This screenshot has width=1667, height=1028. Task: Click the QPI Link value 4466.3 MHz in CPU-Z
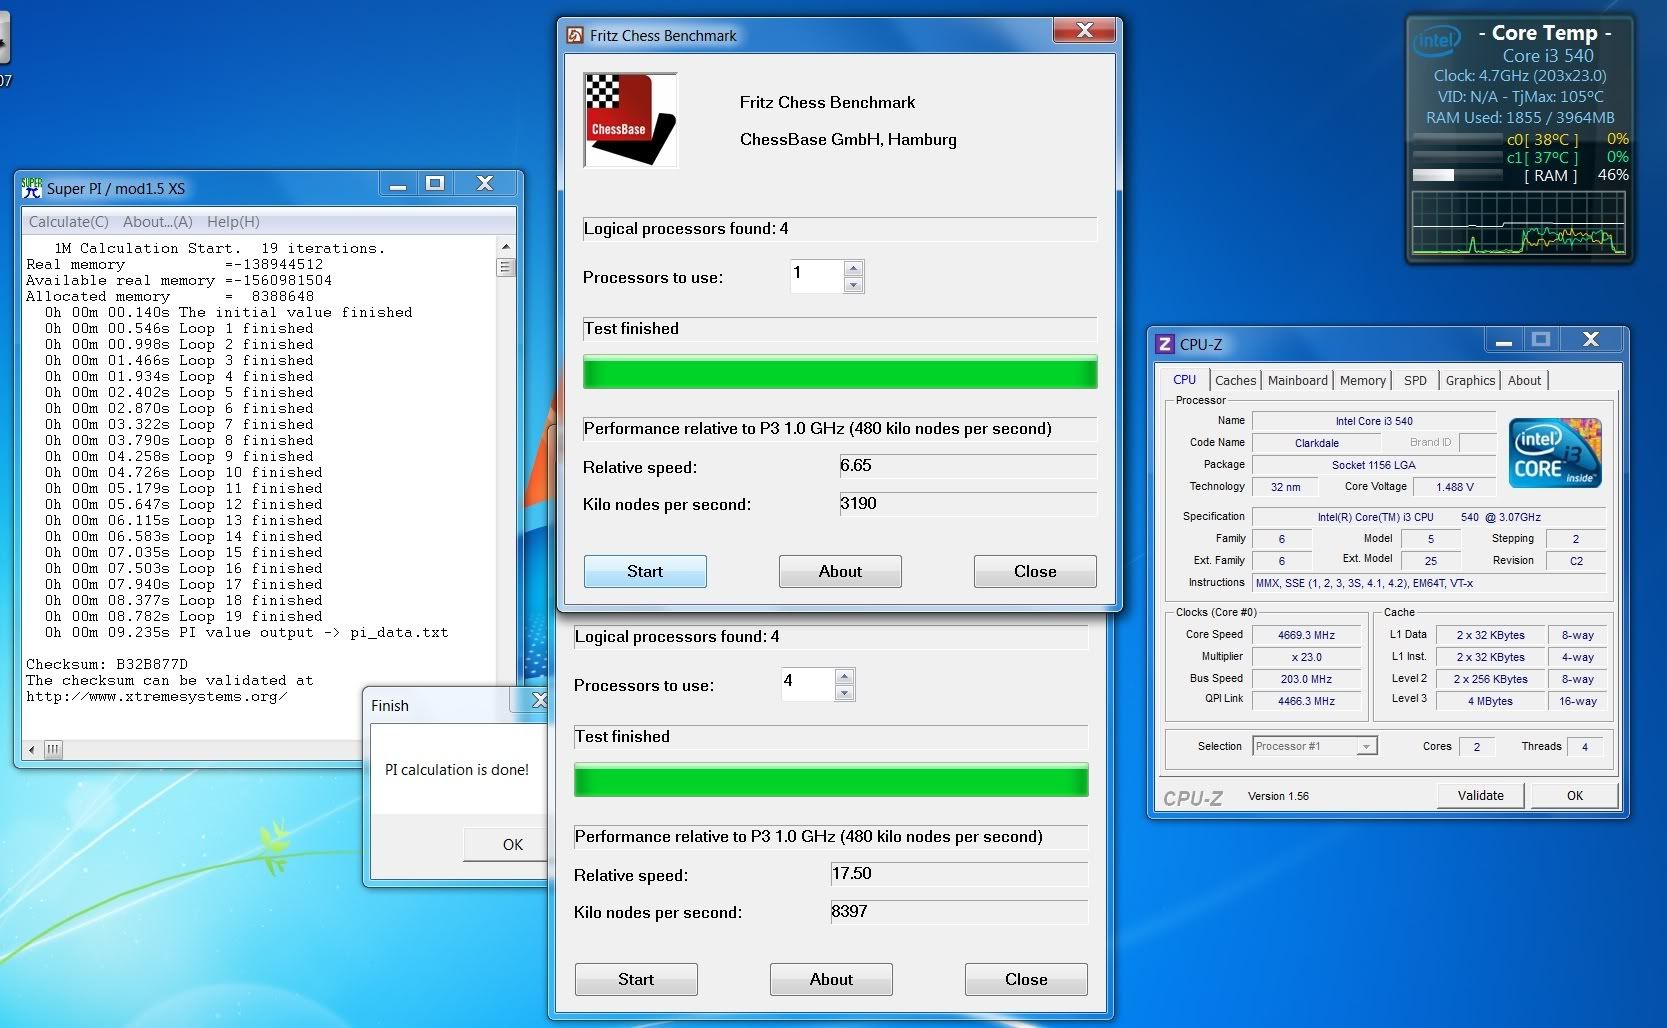pos(1306,701)
